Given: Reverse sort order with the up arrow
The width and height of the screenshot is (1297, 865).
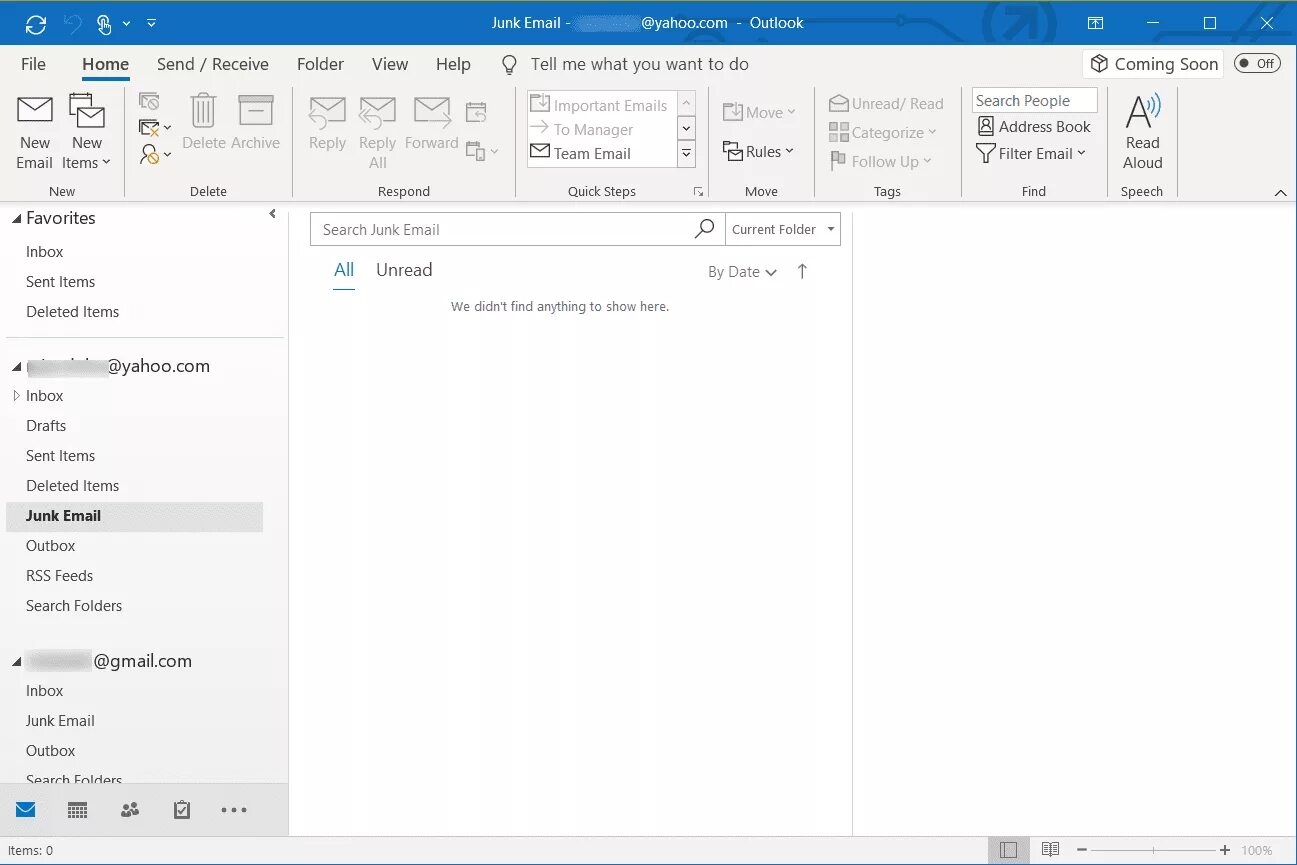Looking at the screenshot, I should pos(802,271).
